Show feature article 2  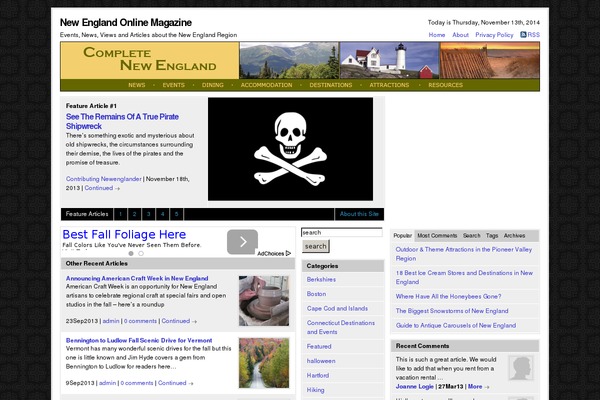134,214
